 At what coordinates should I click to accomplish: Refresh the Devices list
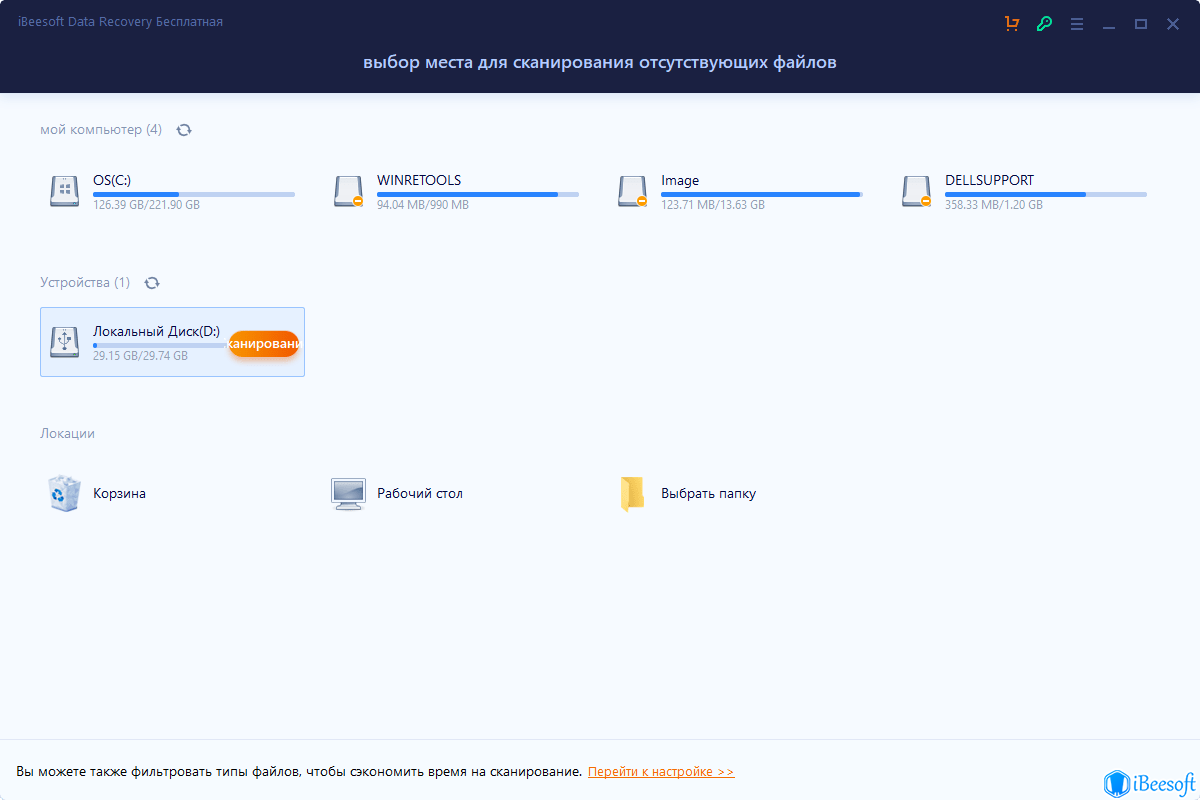tap(152, 283)
